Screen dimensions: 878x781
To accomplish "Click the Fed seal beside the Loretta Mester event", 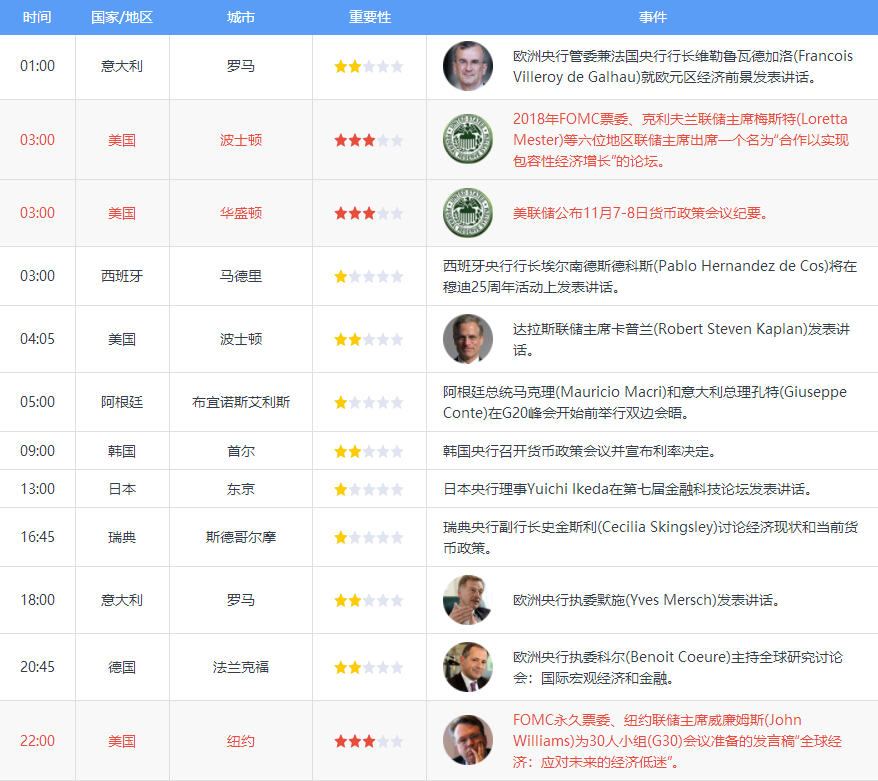I will (x=468, y=139).
